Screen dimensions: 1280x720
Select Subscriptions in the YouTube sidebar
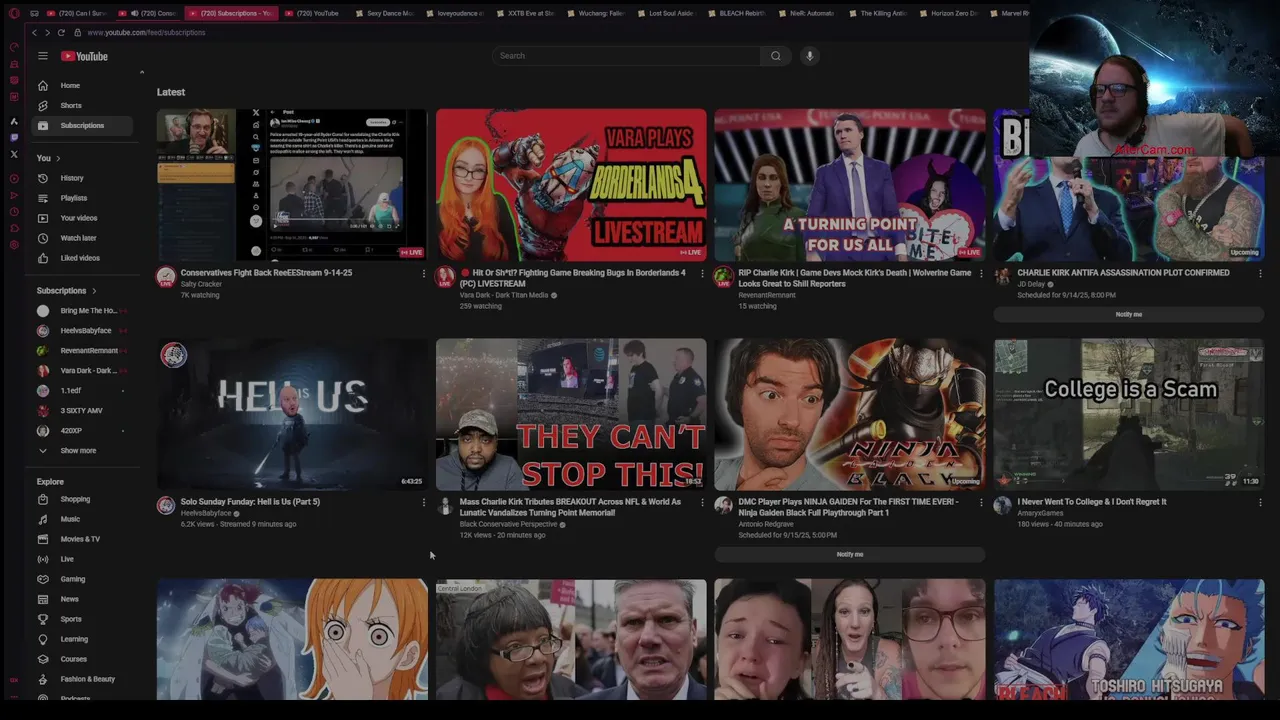[x=84, y=125]
